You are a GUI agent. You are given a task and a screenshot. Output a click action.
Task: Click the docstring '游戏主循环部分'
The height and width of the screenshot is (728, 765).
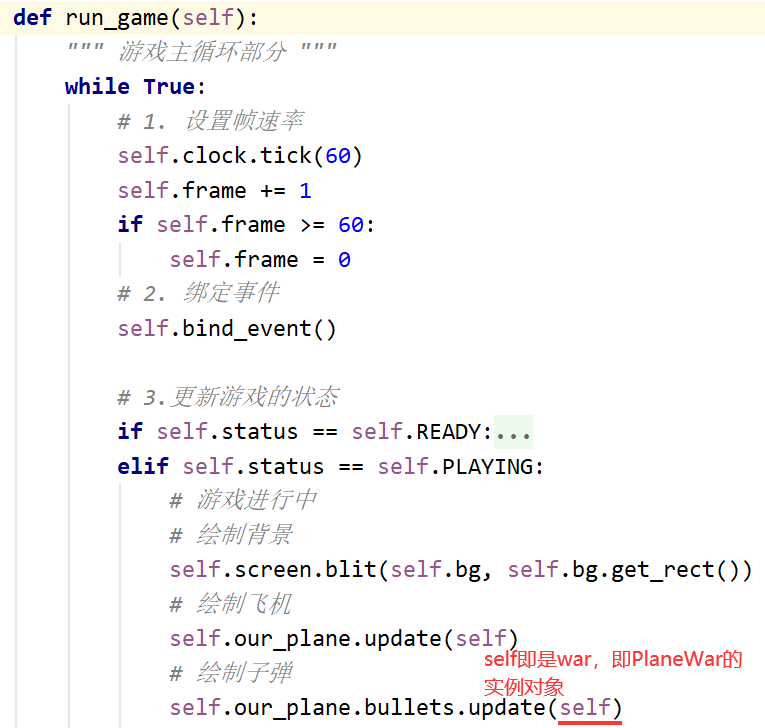(202, 52)
